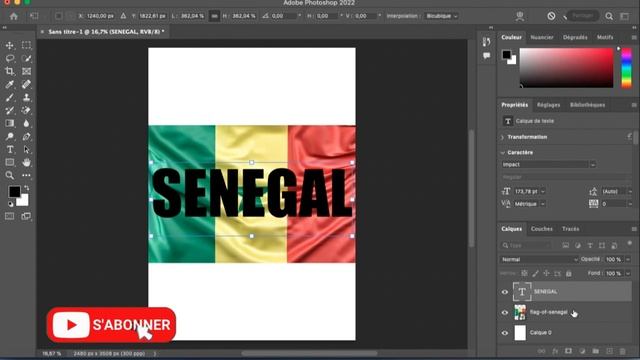Switch to the Dégradés tab

point(575,37)
